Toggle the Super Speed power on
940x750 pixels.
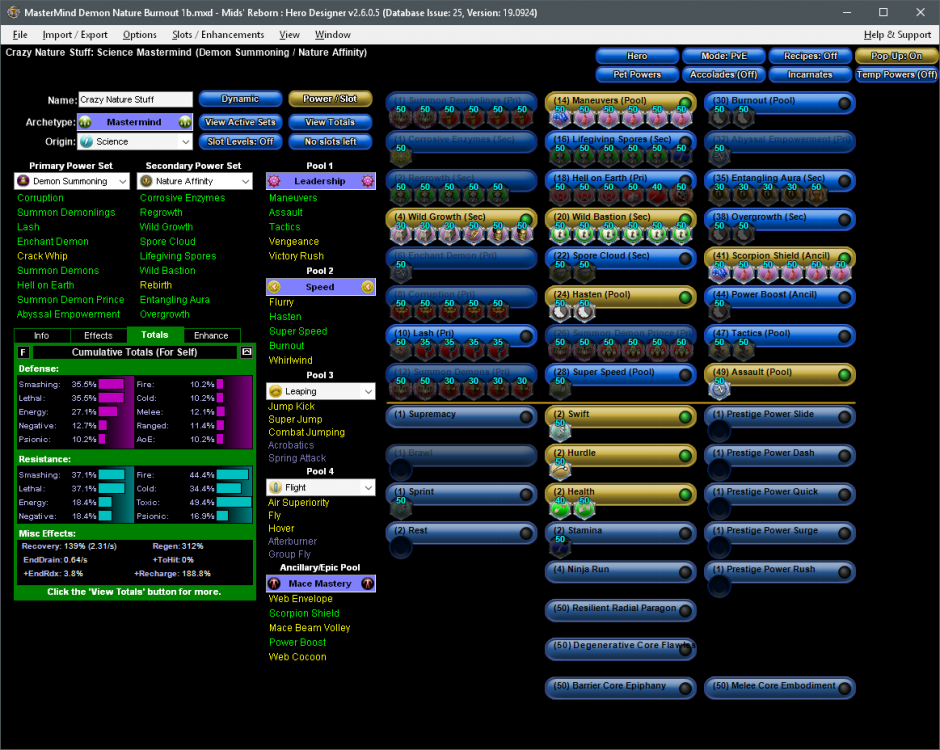[685, 374]
